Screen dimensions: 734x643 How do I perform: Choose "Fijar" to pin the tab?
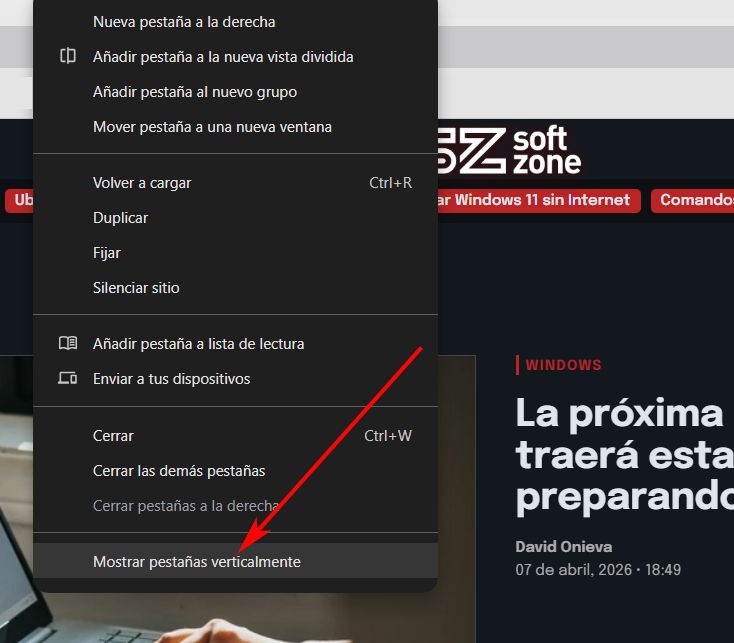(235, 253)
